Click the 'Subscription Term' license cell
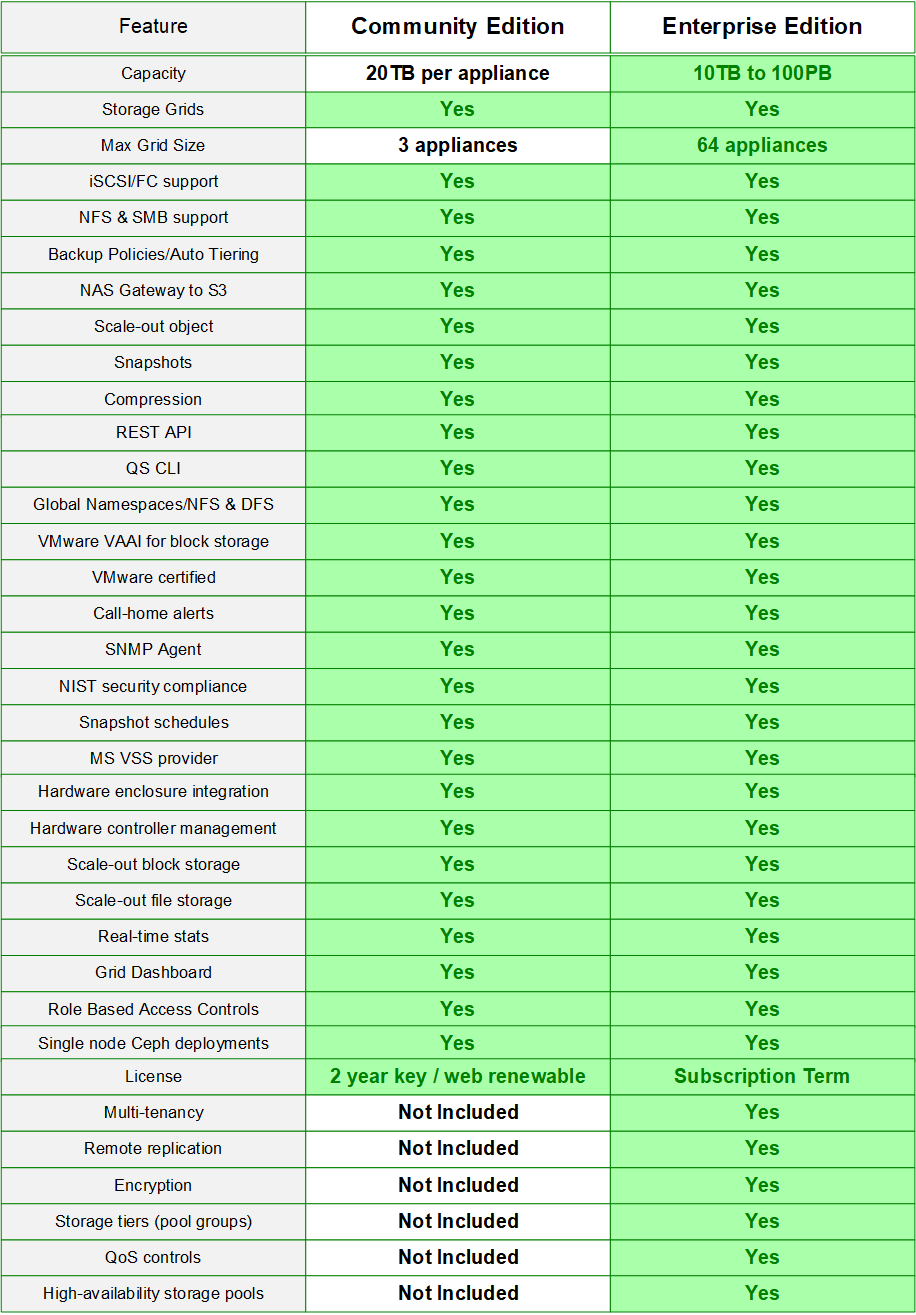Image resolution: width=916 pixels, height=1315 pixels. pyautogui.click(x=762, y=1076)
